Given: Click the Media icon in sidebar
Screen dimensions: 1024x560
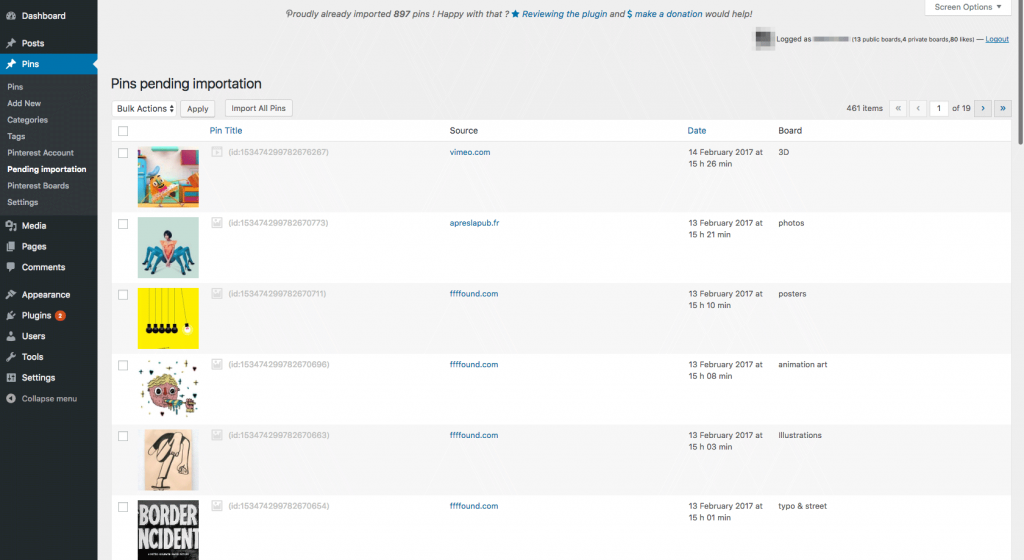Looking at the screenshot, I should 10,226.
